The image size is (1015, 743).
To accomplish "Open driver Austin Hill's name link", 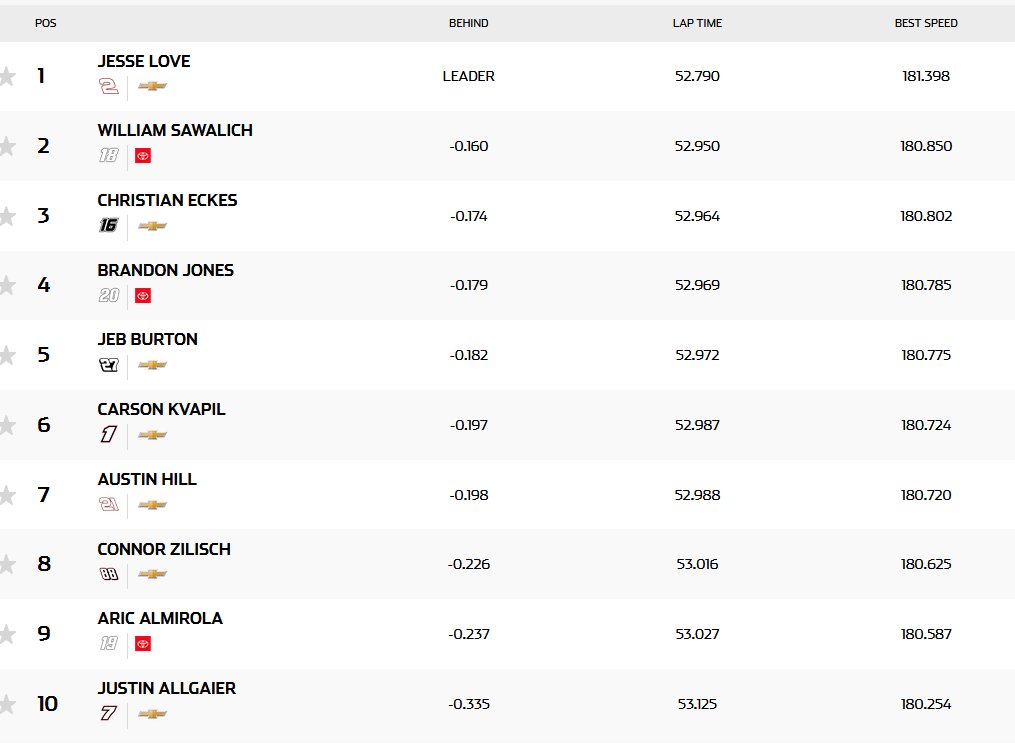I will point(147,479).
